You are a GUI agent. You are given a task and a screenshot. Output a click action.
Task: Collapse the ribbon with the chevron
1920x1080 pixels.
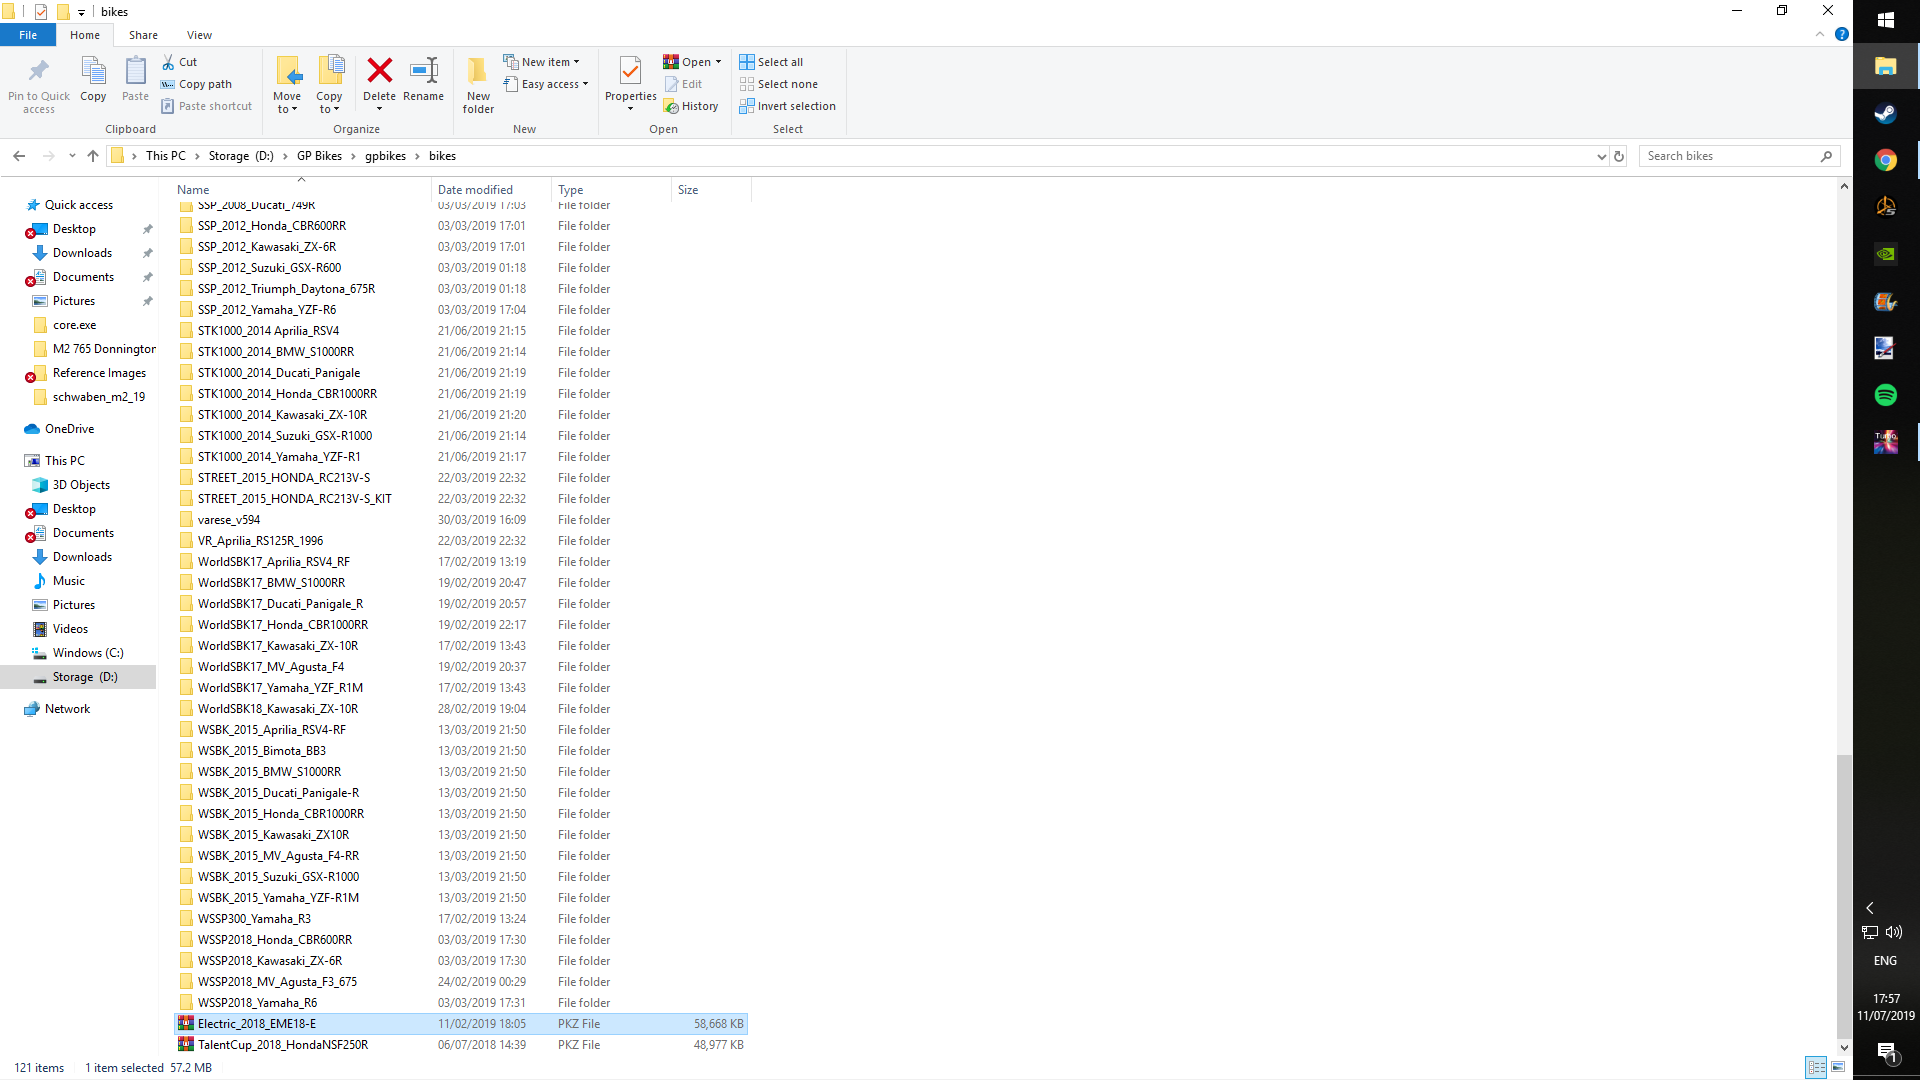(x=1820, y=34)
